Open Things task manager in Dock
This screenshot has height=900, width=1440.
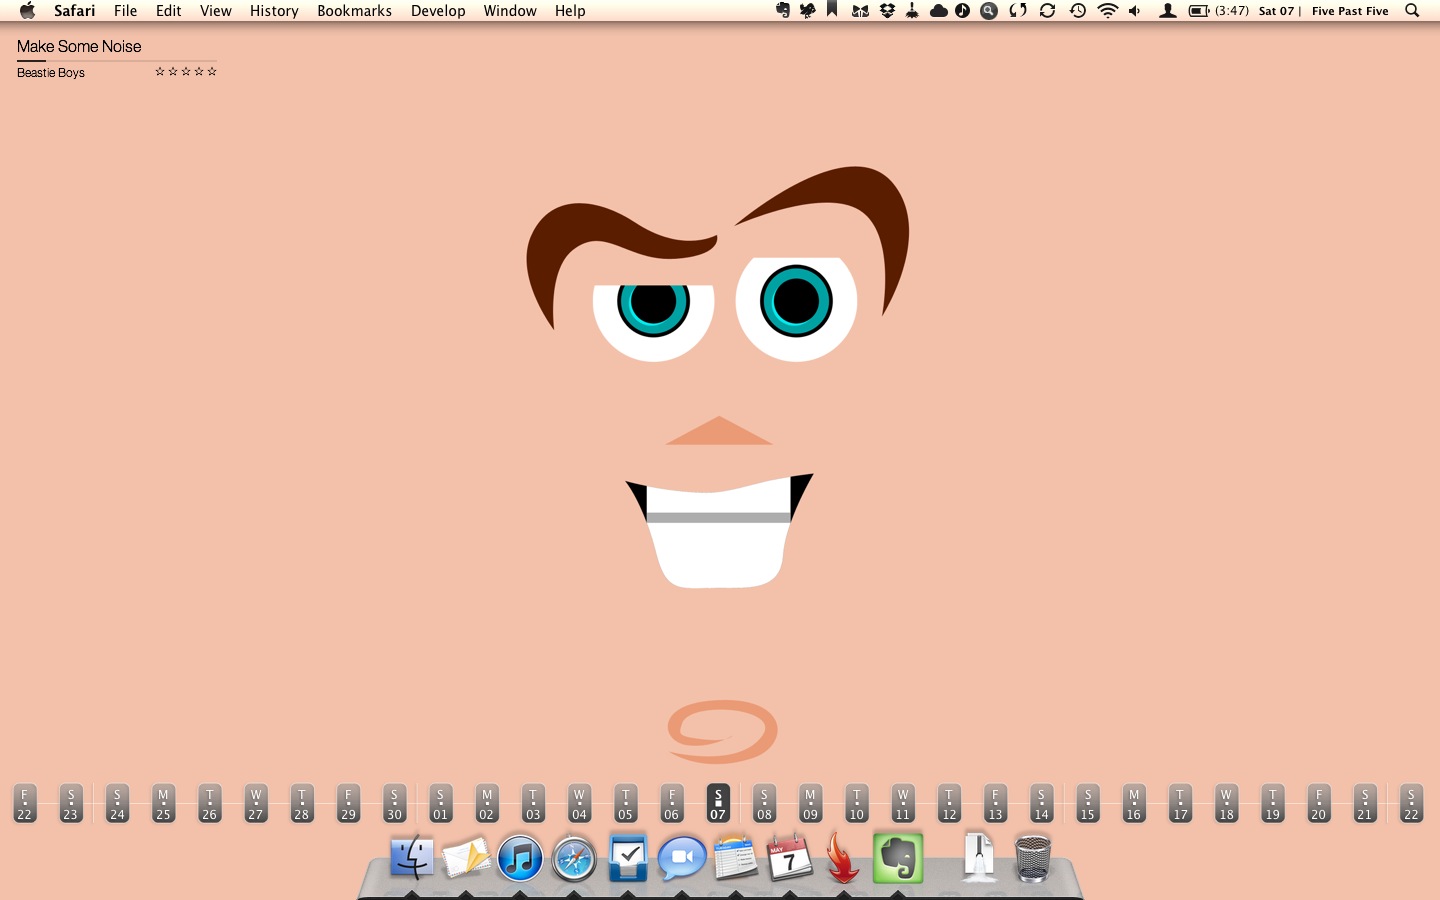628,858
